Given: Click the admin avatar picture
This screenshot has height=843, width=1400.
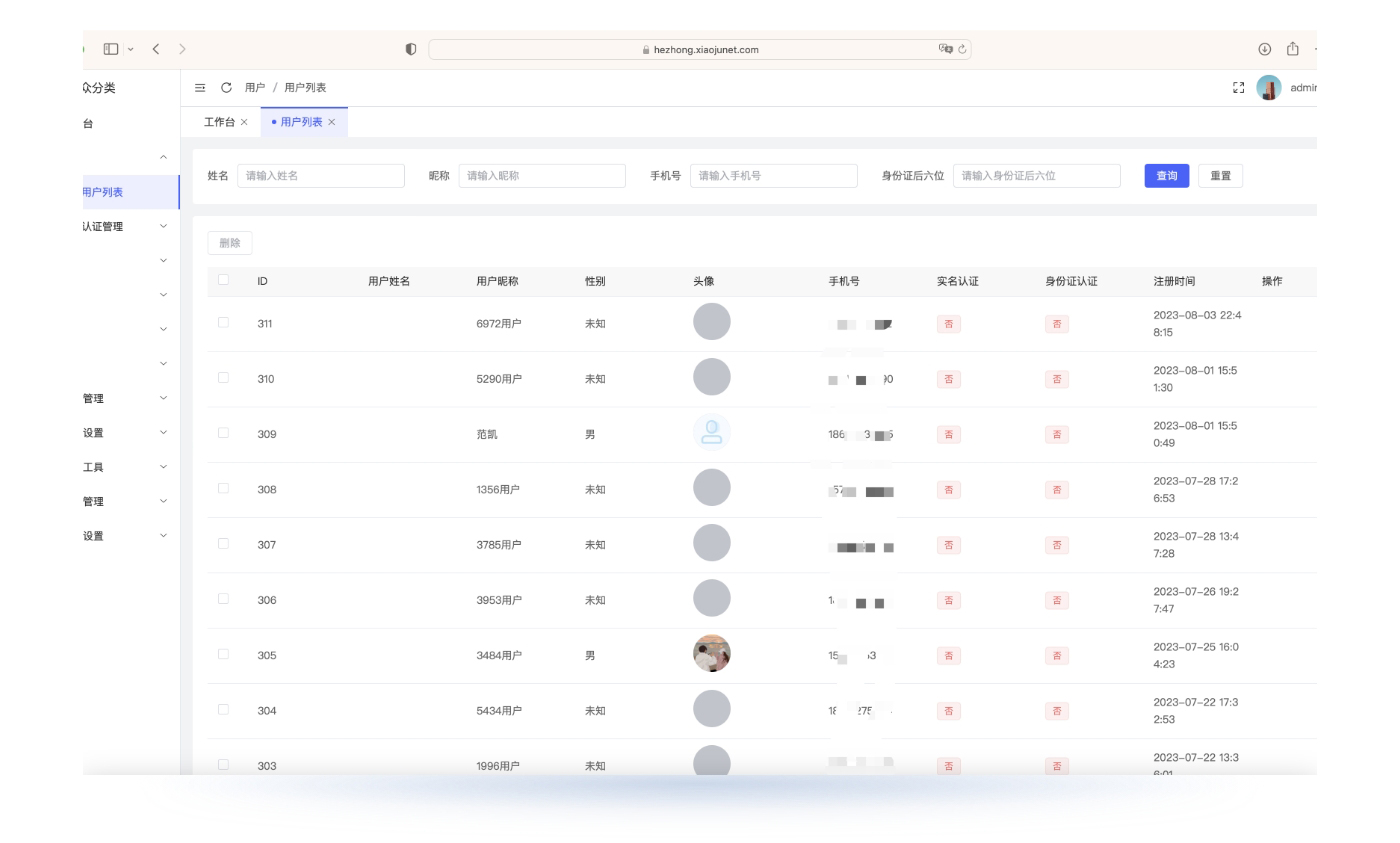Looking at the screenshot, I should point(1268,88).
